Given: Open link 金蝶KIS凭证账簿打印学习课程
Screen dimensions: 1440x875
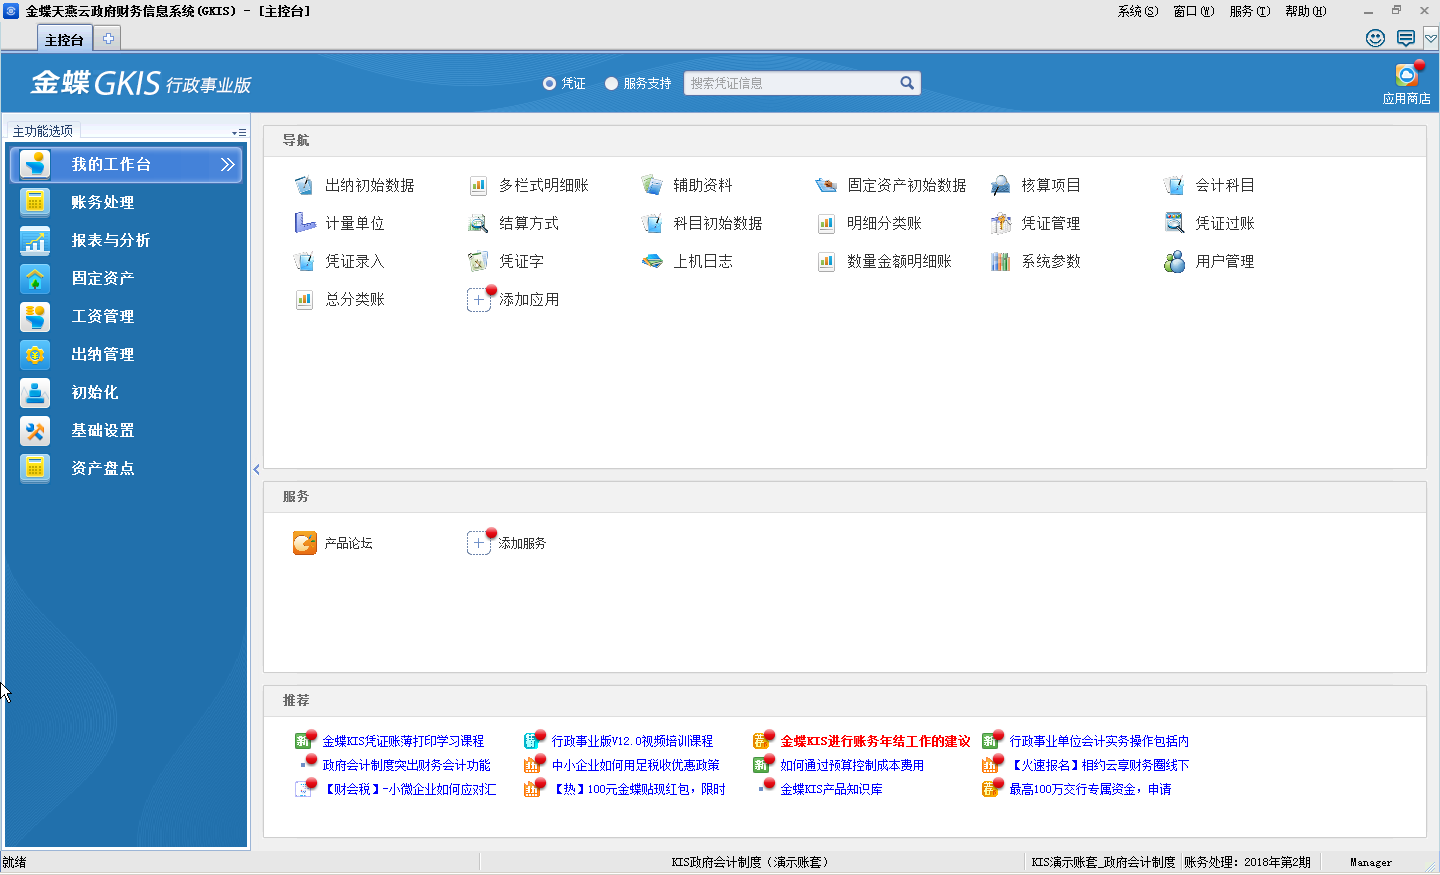Looking at the screenshot, I should pyautogui.click(x=403, y=741).
